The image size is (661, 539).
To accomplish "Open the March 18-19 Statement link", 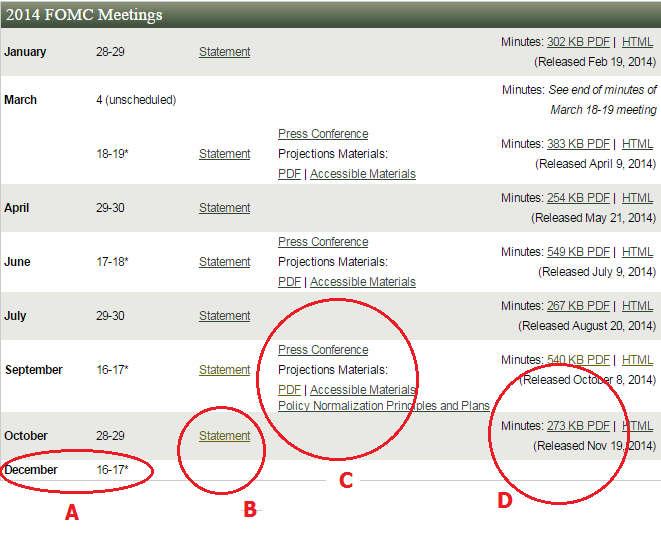I will click(225, 154).
